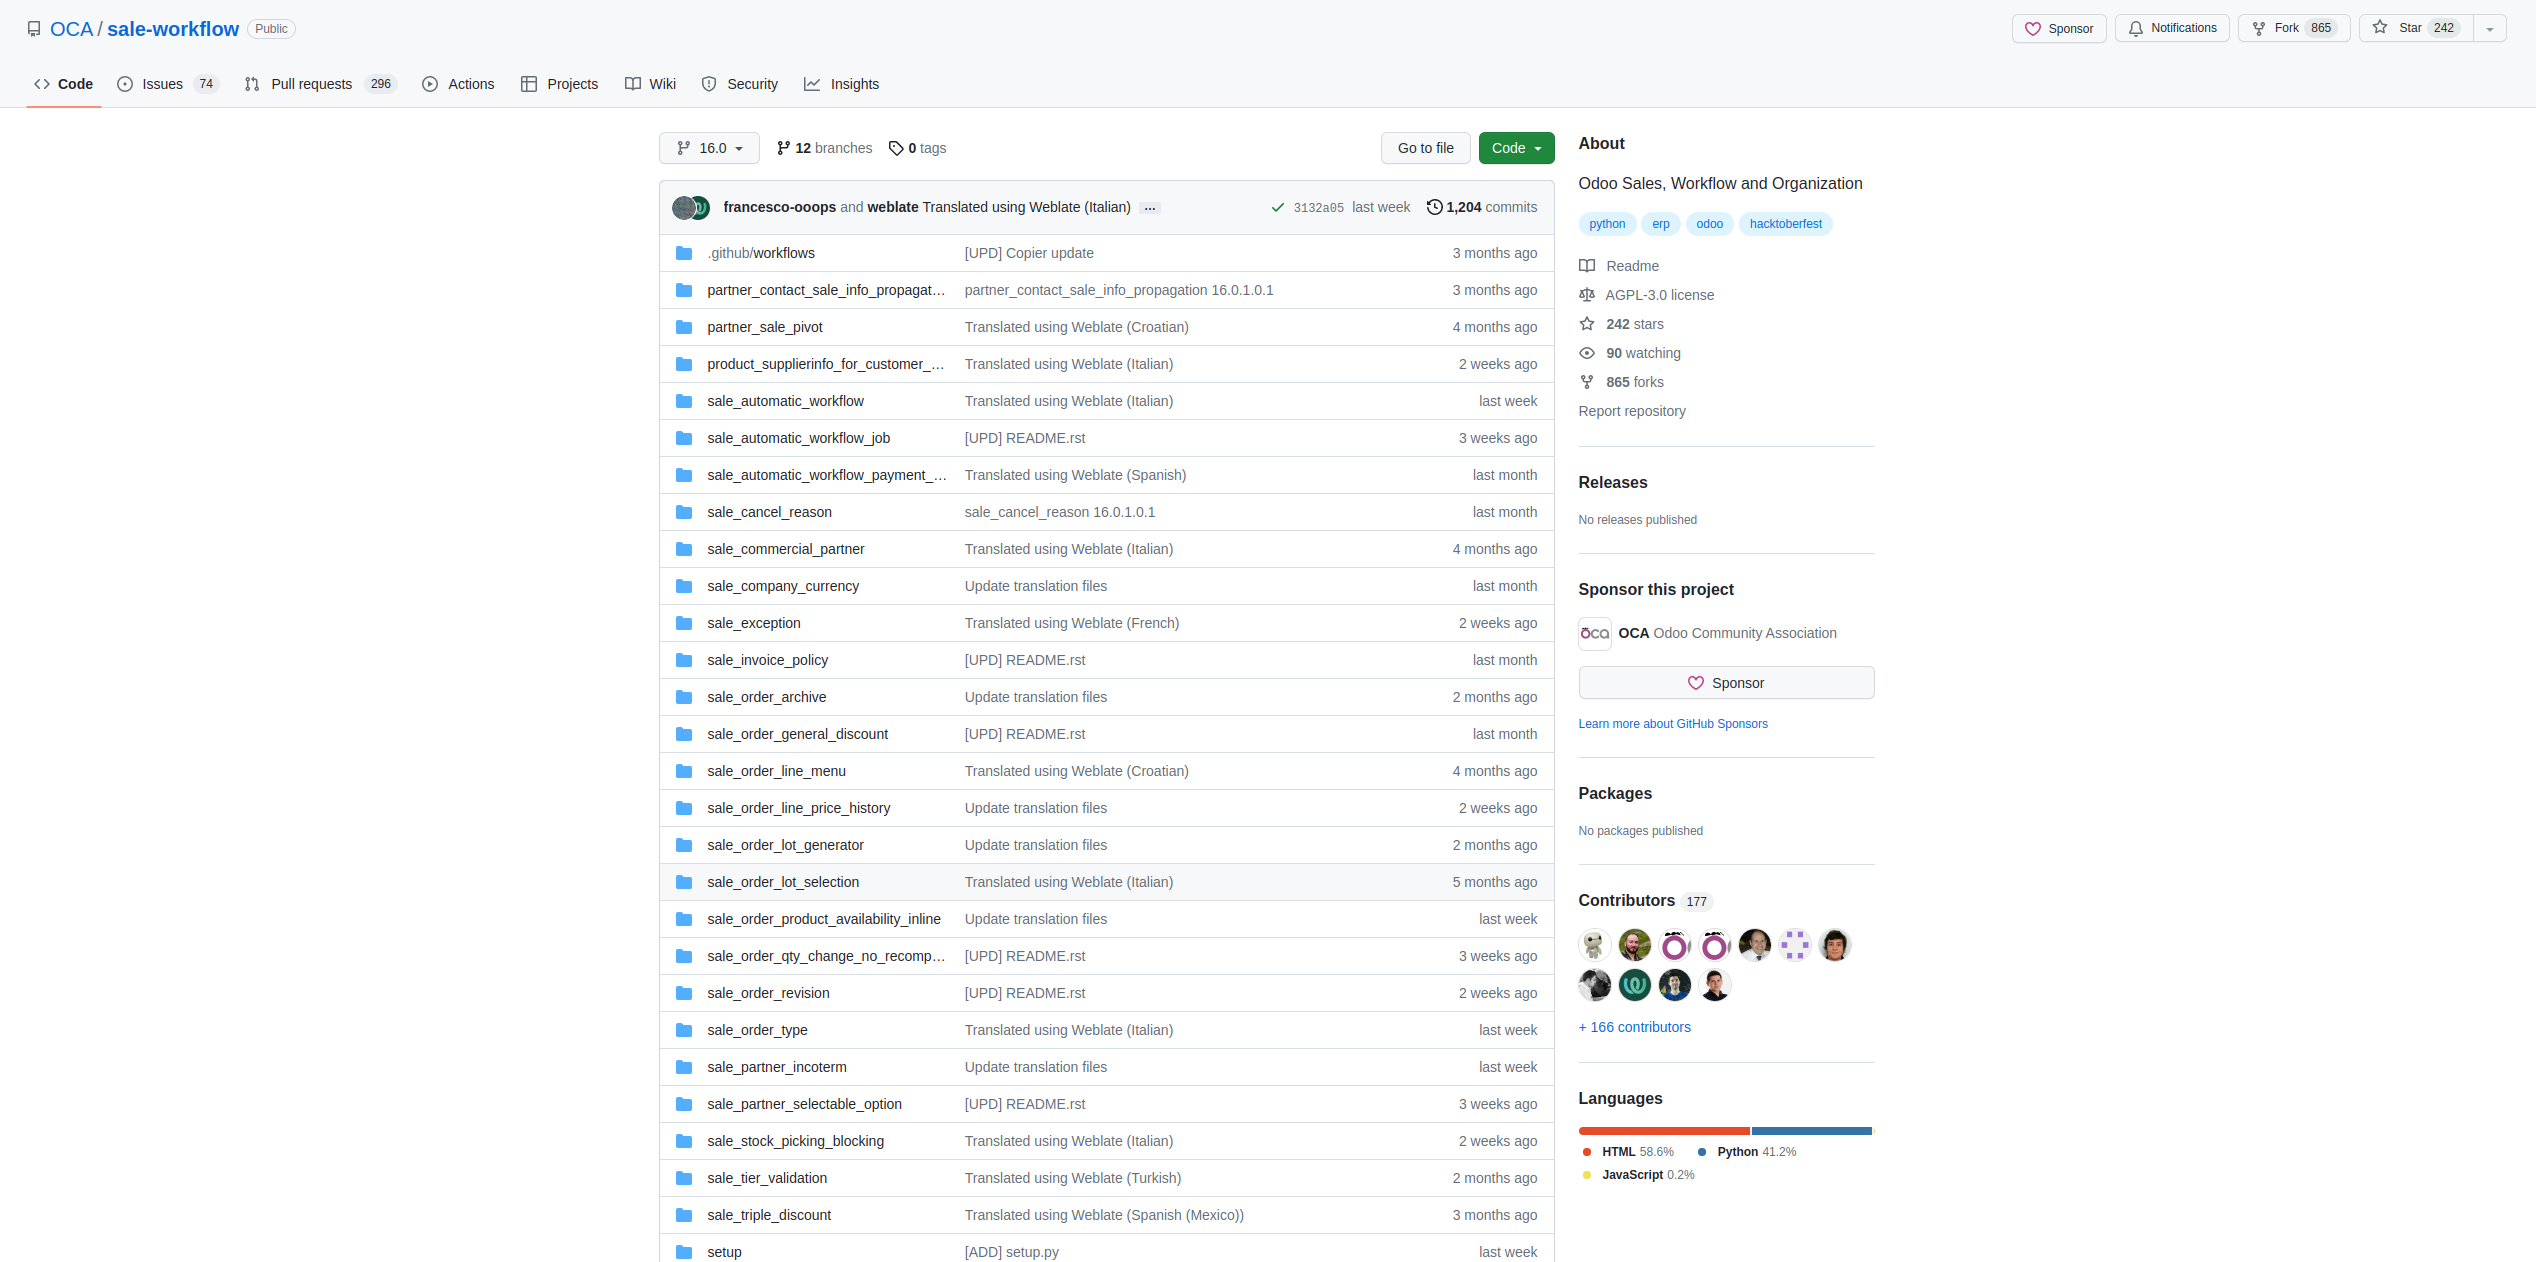Click the repository icon beside OCA
The height and width of the screenshot is (1262, 2536).
point(34,29)
